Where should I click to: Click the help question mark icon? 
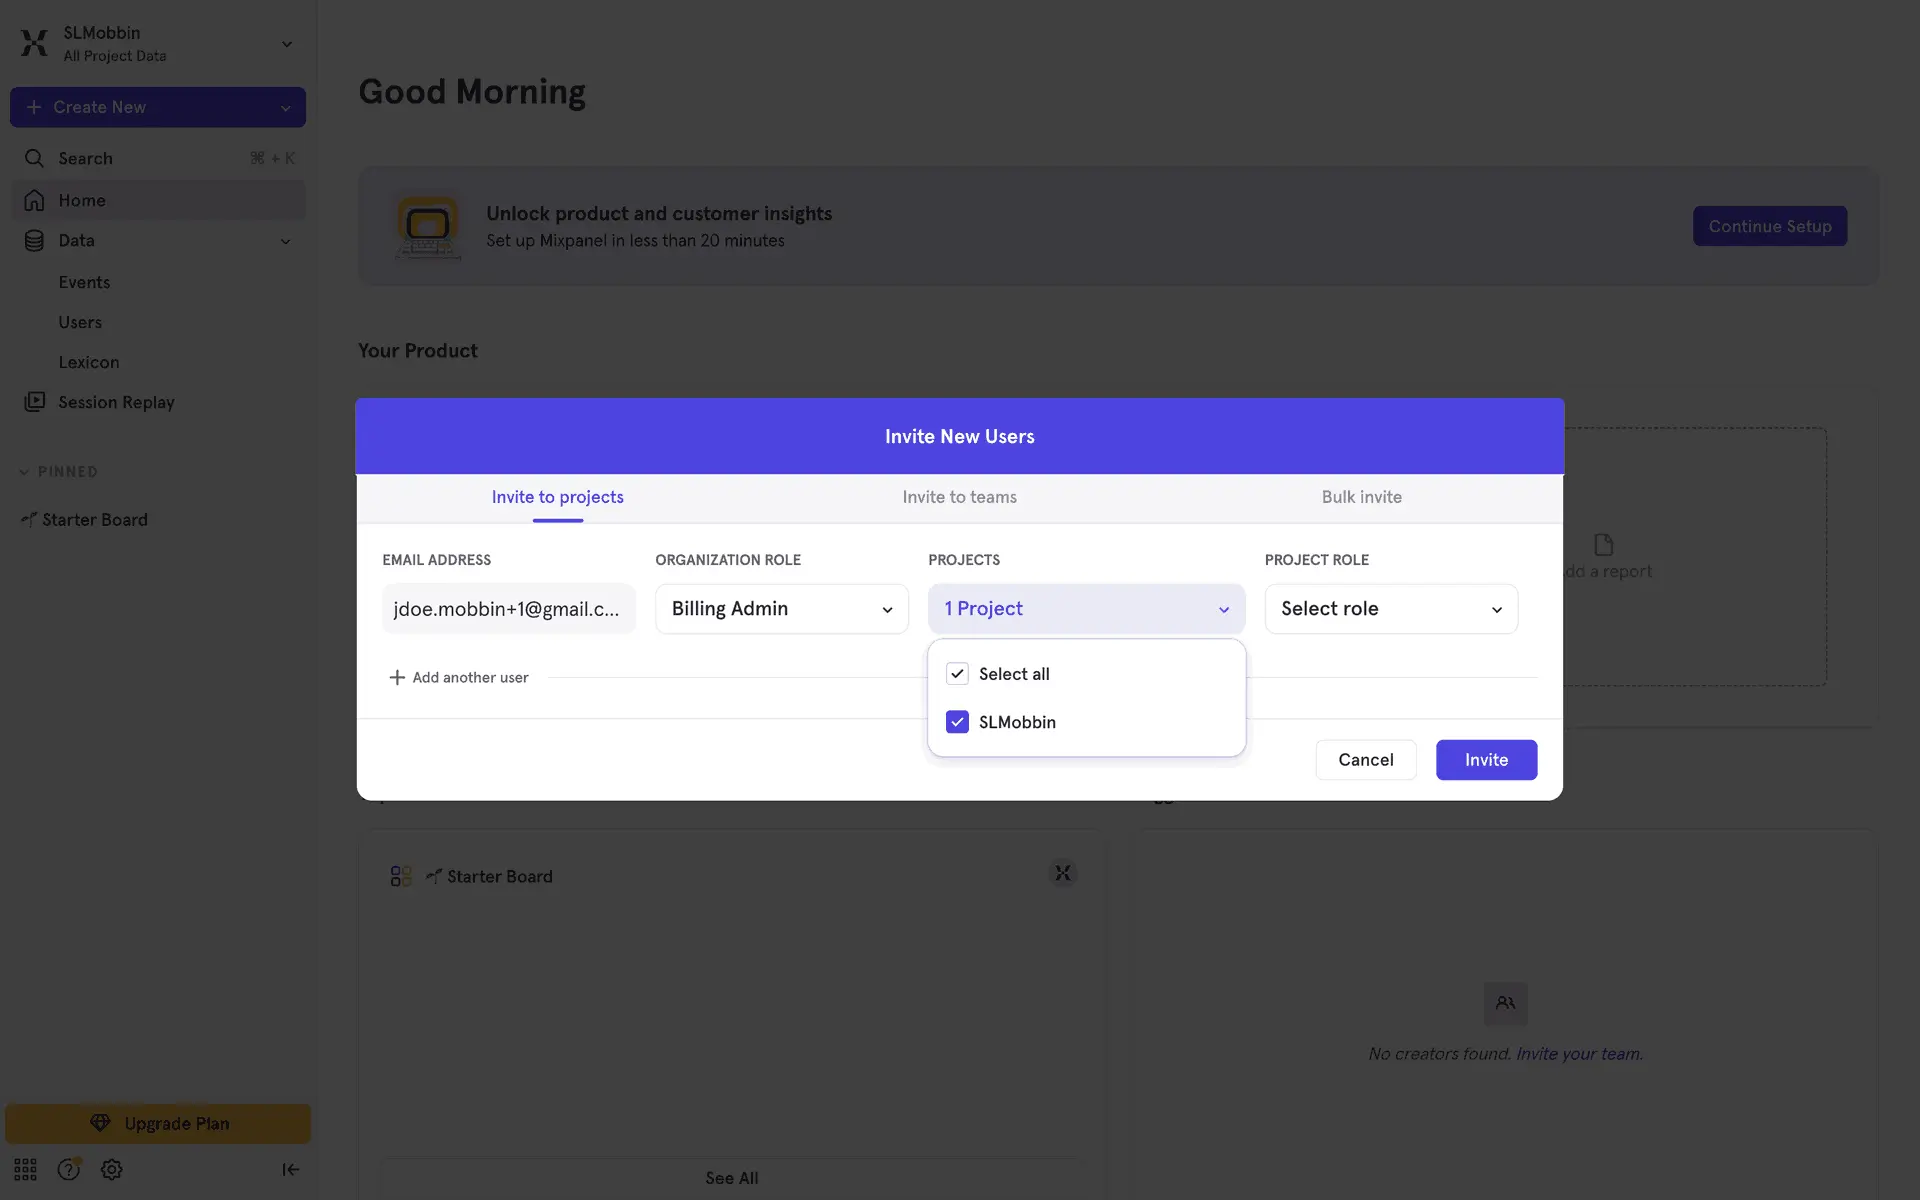pos(68,1169)
